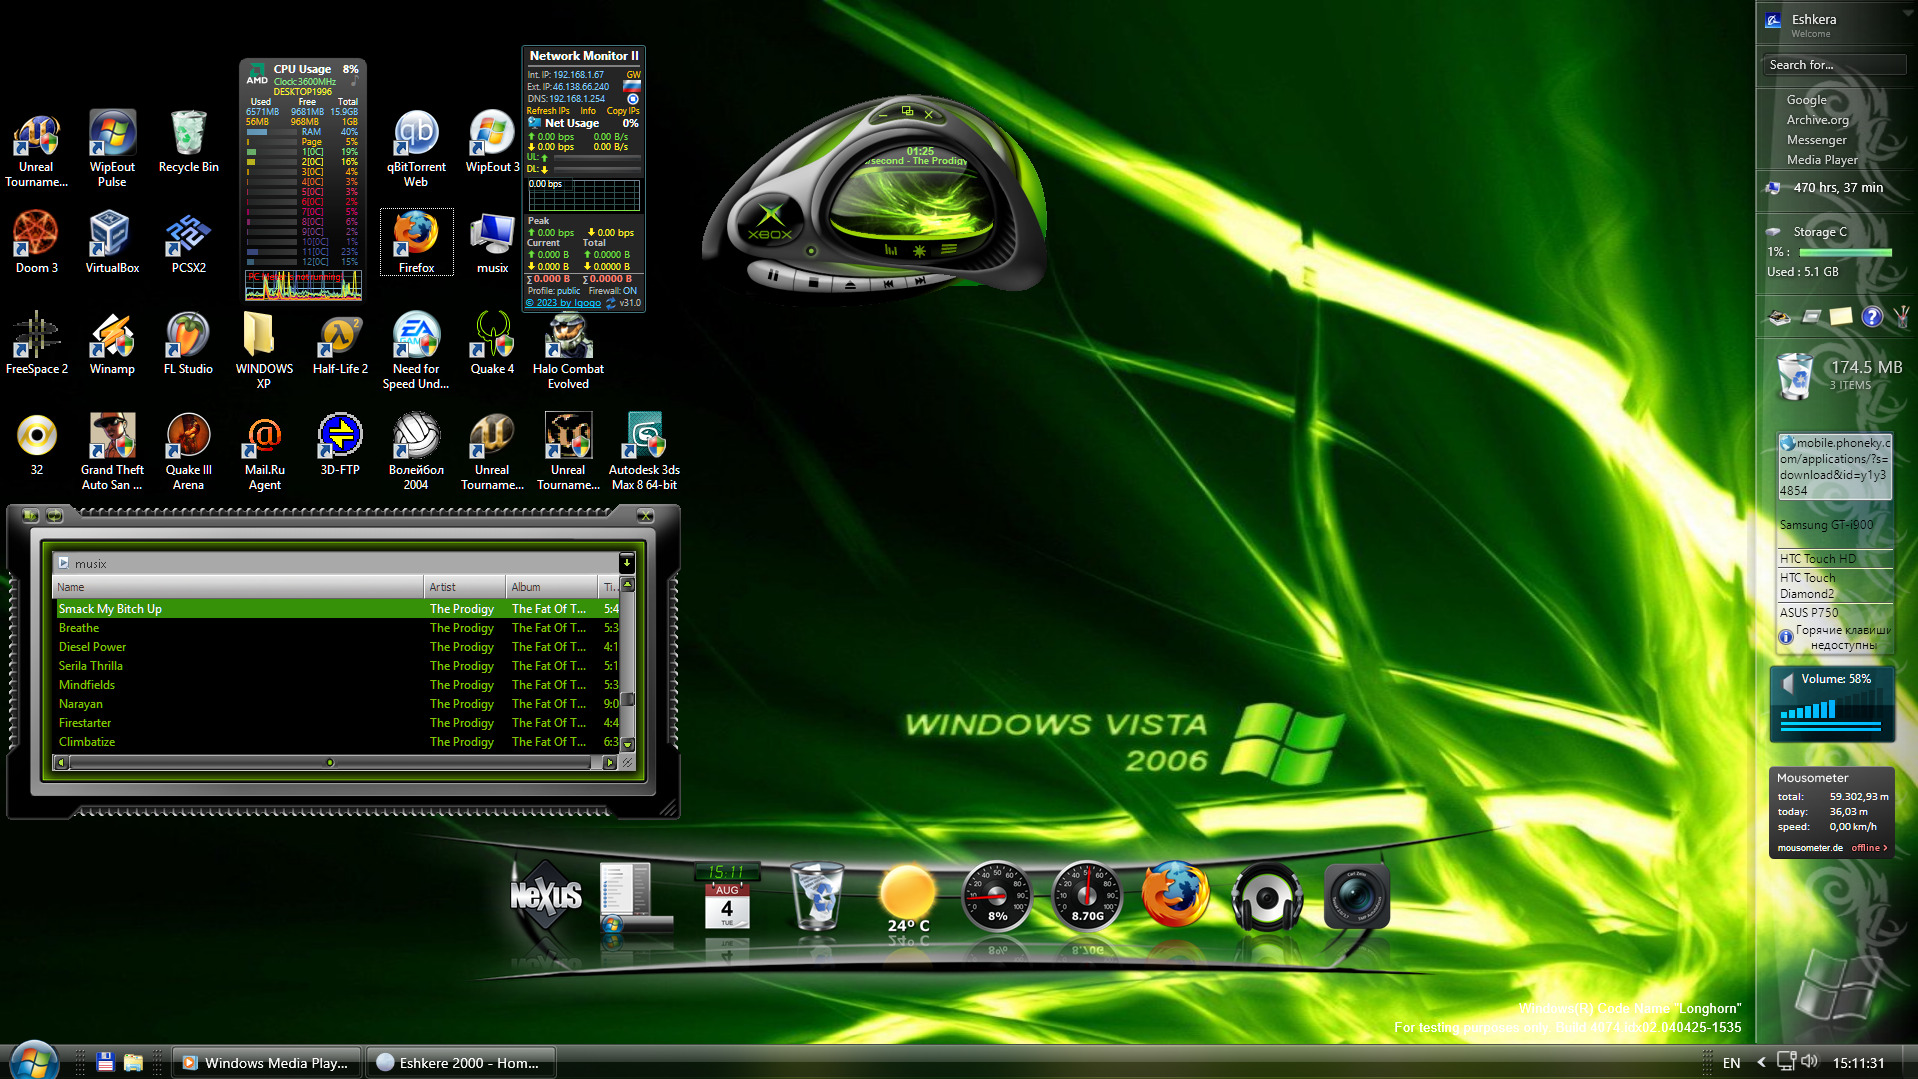Launch the PCSX2 emulator shortcut
The width and height of the screenshot is (1918, 1079).
(188, 241)
